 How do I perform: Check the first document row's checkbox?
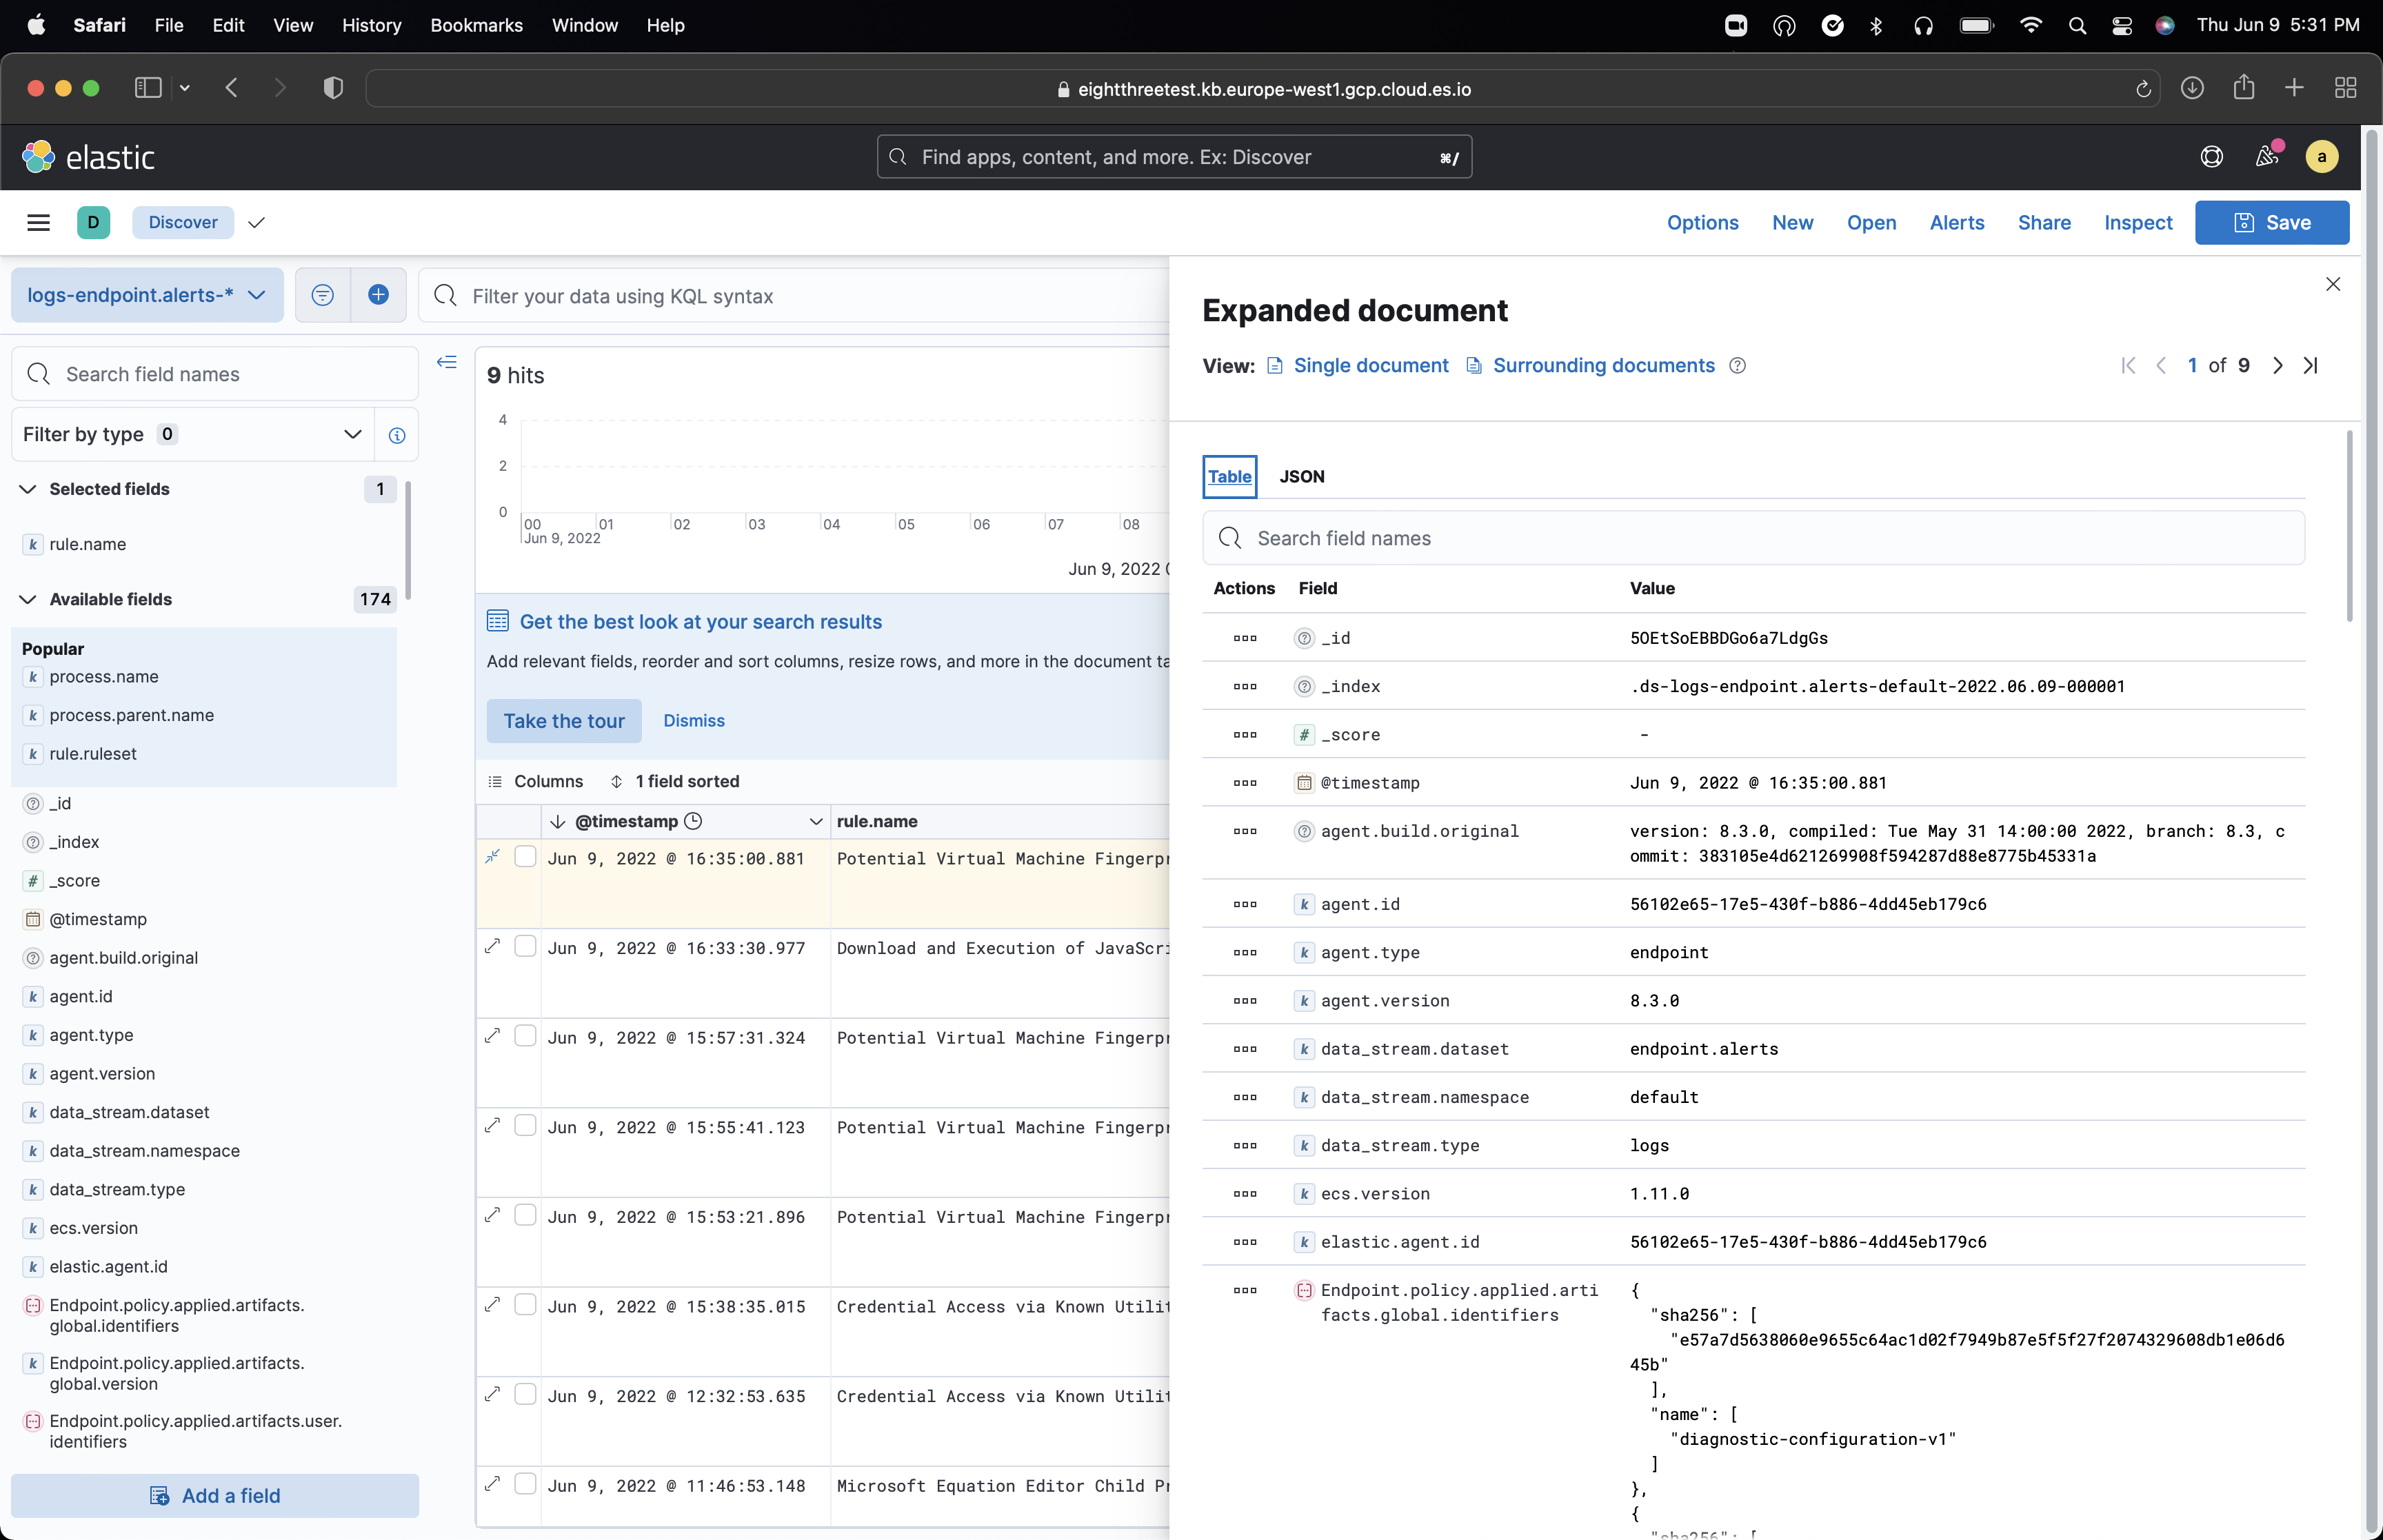pos(525,856)
